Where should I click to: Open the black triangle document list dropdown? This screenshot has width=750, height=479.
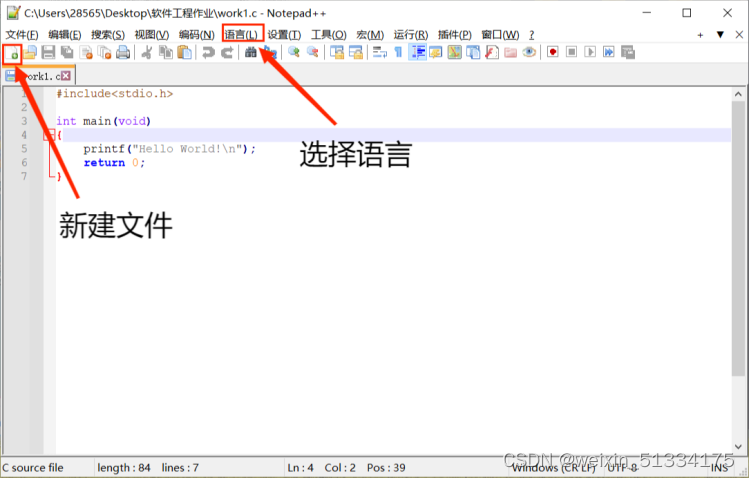(x=720, y=34)
